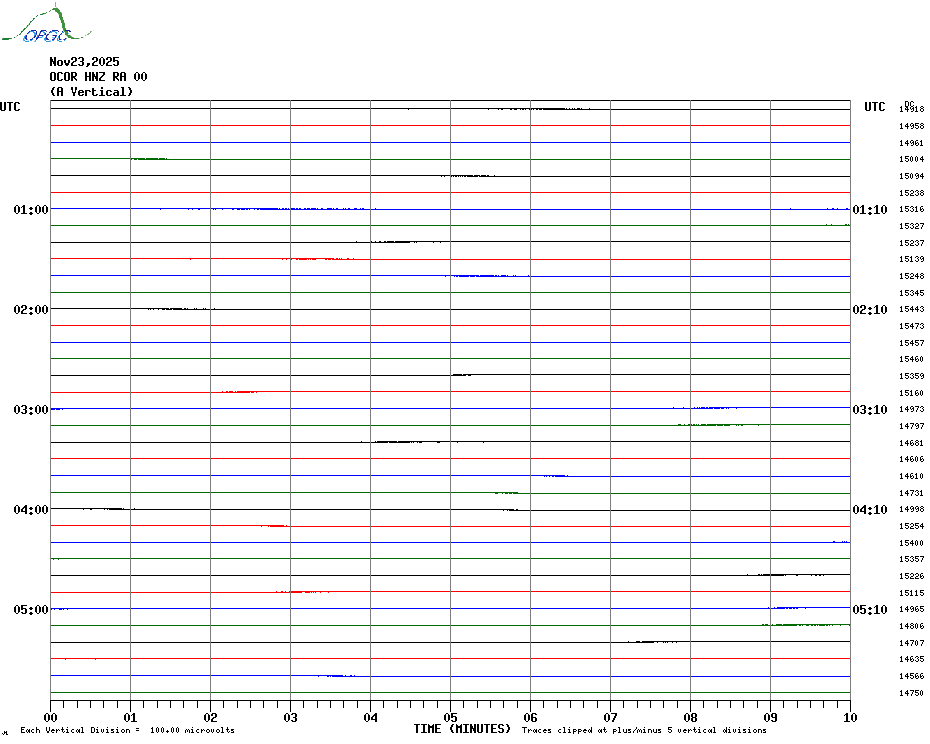Screen dimensions: 930x744
Task: Click the UTC label at top left
Action: point(10,107)
